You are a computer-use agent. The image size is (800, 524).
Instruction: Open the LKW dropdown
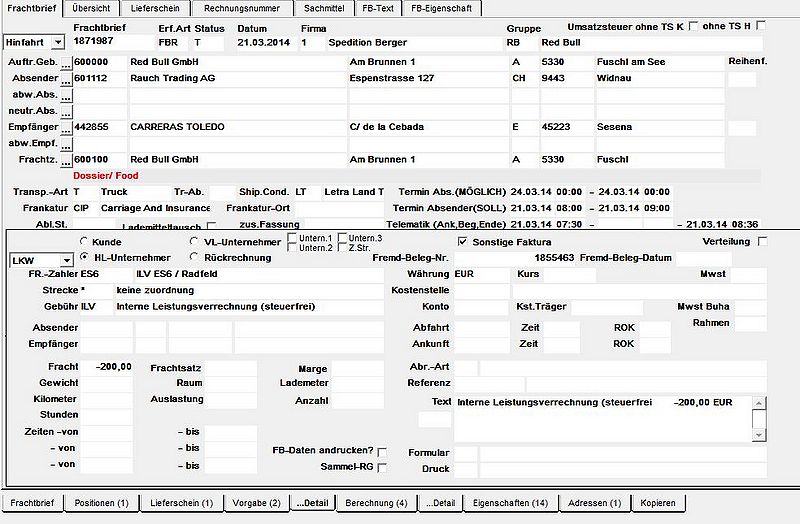tap(66, 261)
